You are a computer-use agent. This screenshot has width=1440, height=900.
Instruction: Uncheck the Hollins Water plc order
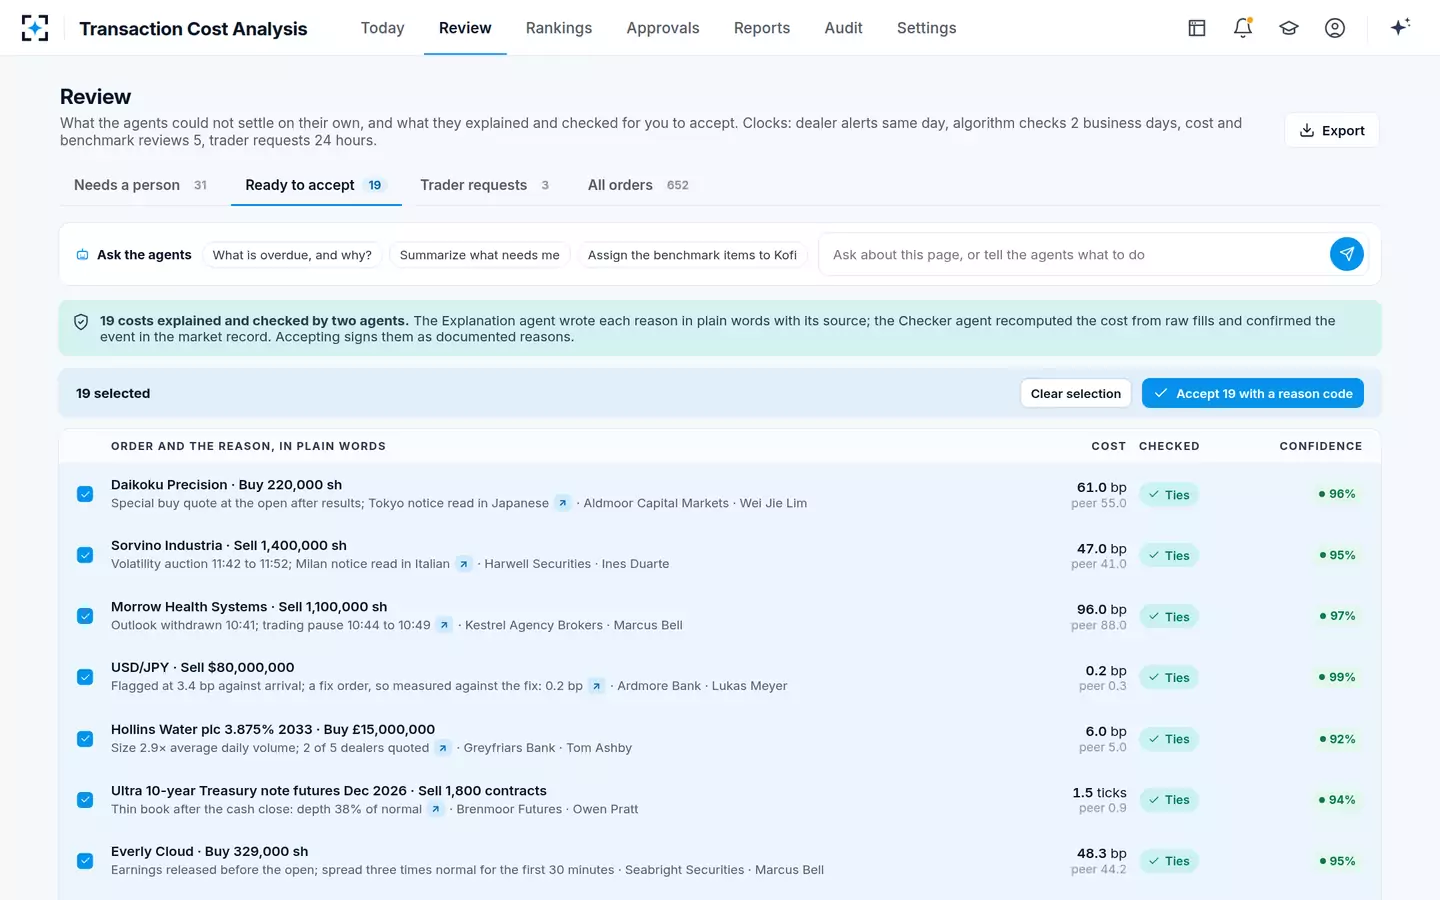pos(85,739)
